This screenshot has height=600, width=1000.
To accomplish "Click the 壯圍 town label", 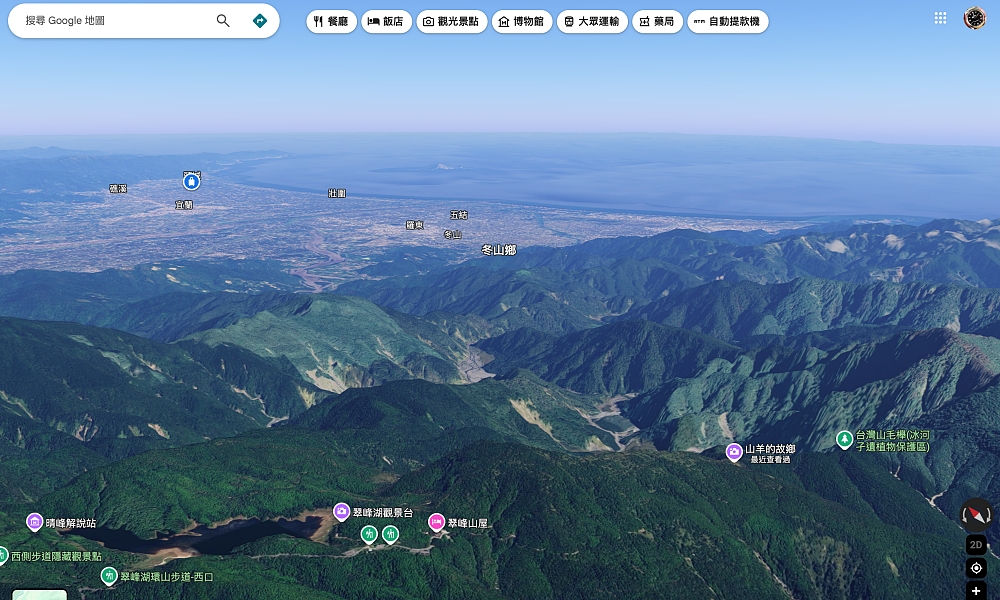I will tap(337, 193).
